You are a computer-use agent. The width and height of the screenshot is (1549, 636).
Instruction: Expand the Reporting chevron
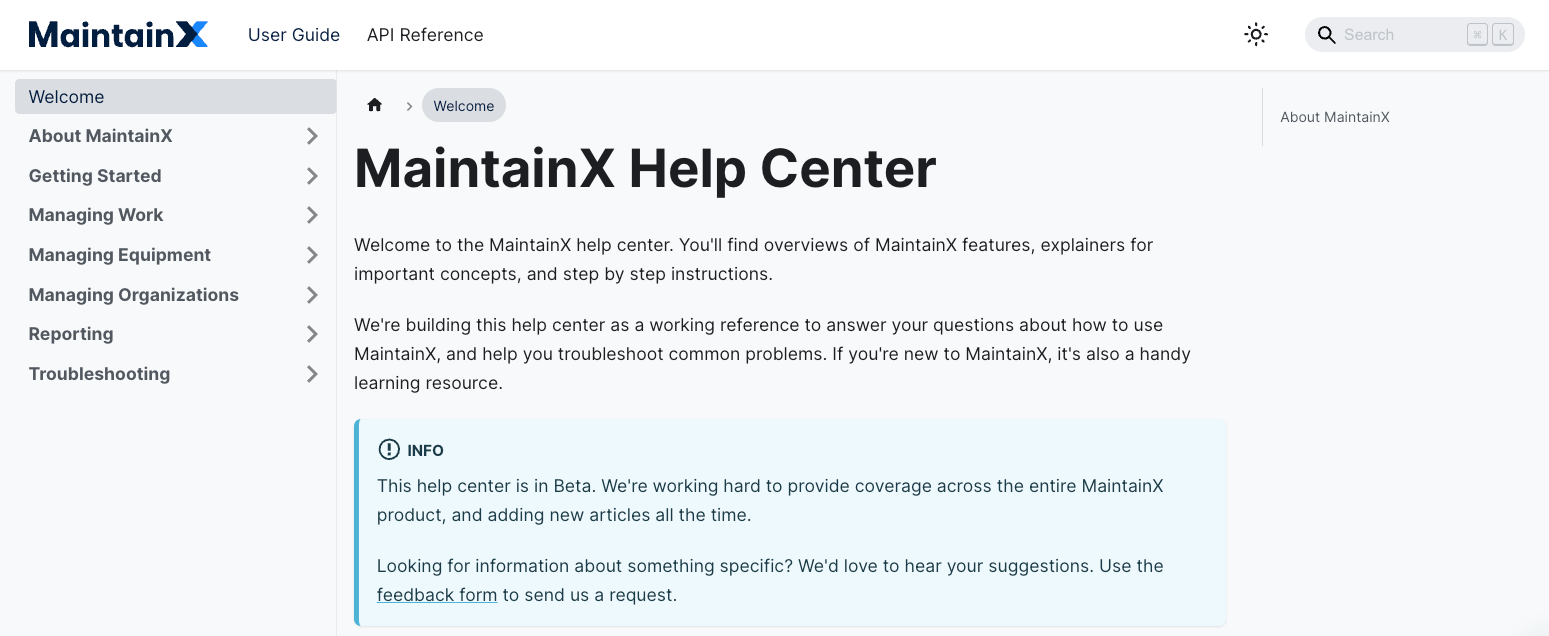coord(312,333)
